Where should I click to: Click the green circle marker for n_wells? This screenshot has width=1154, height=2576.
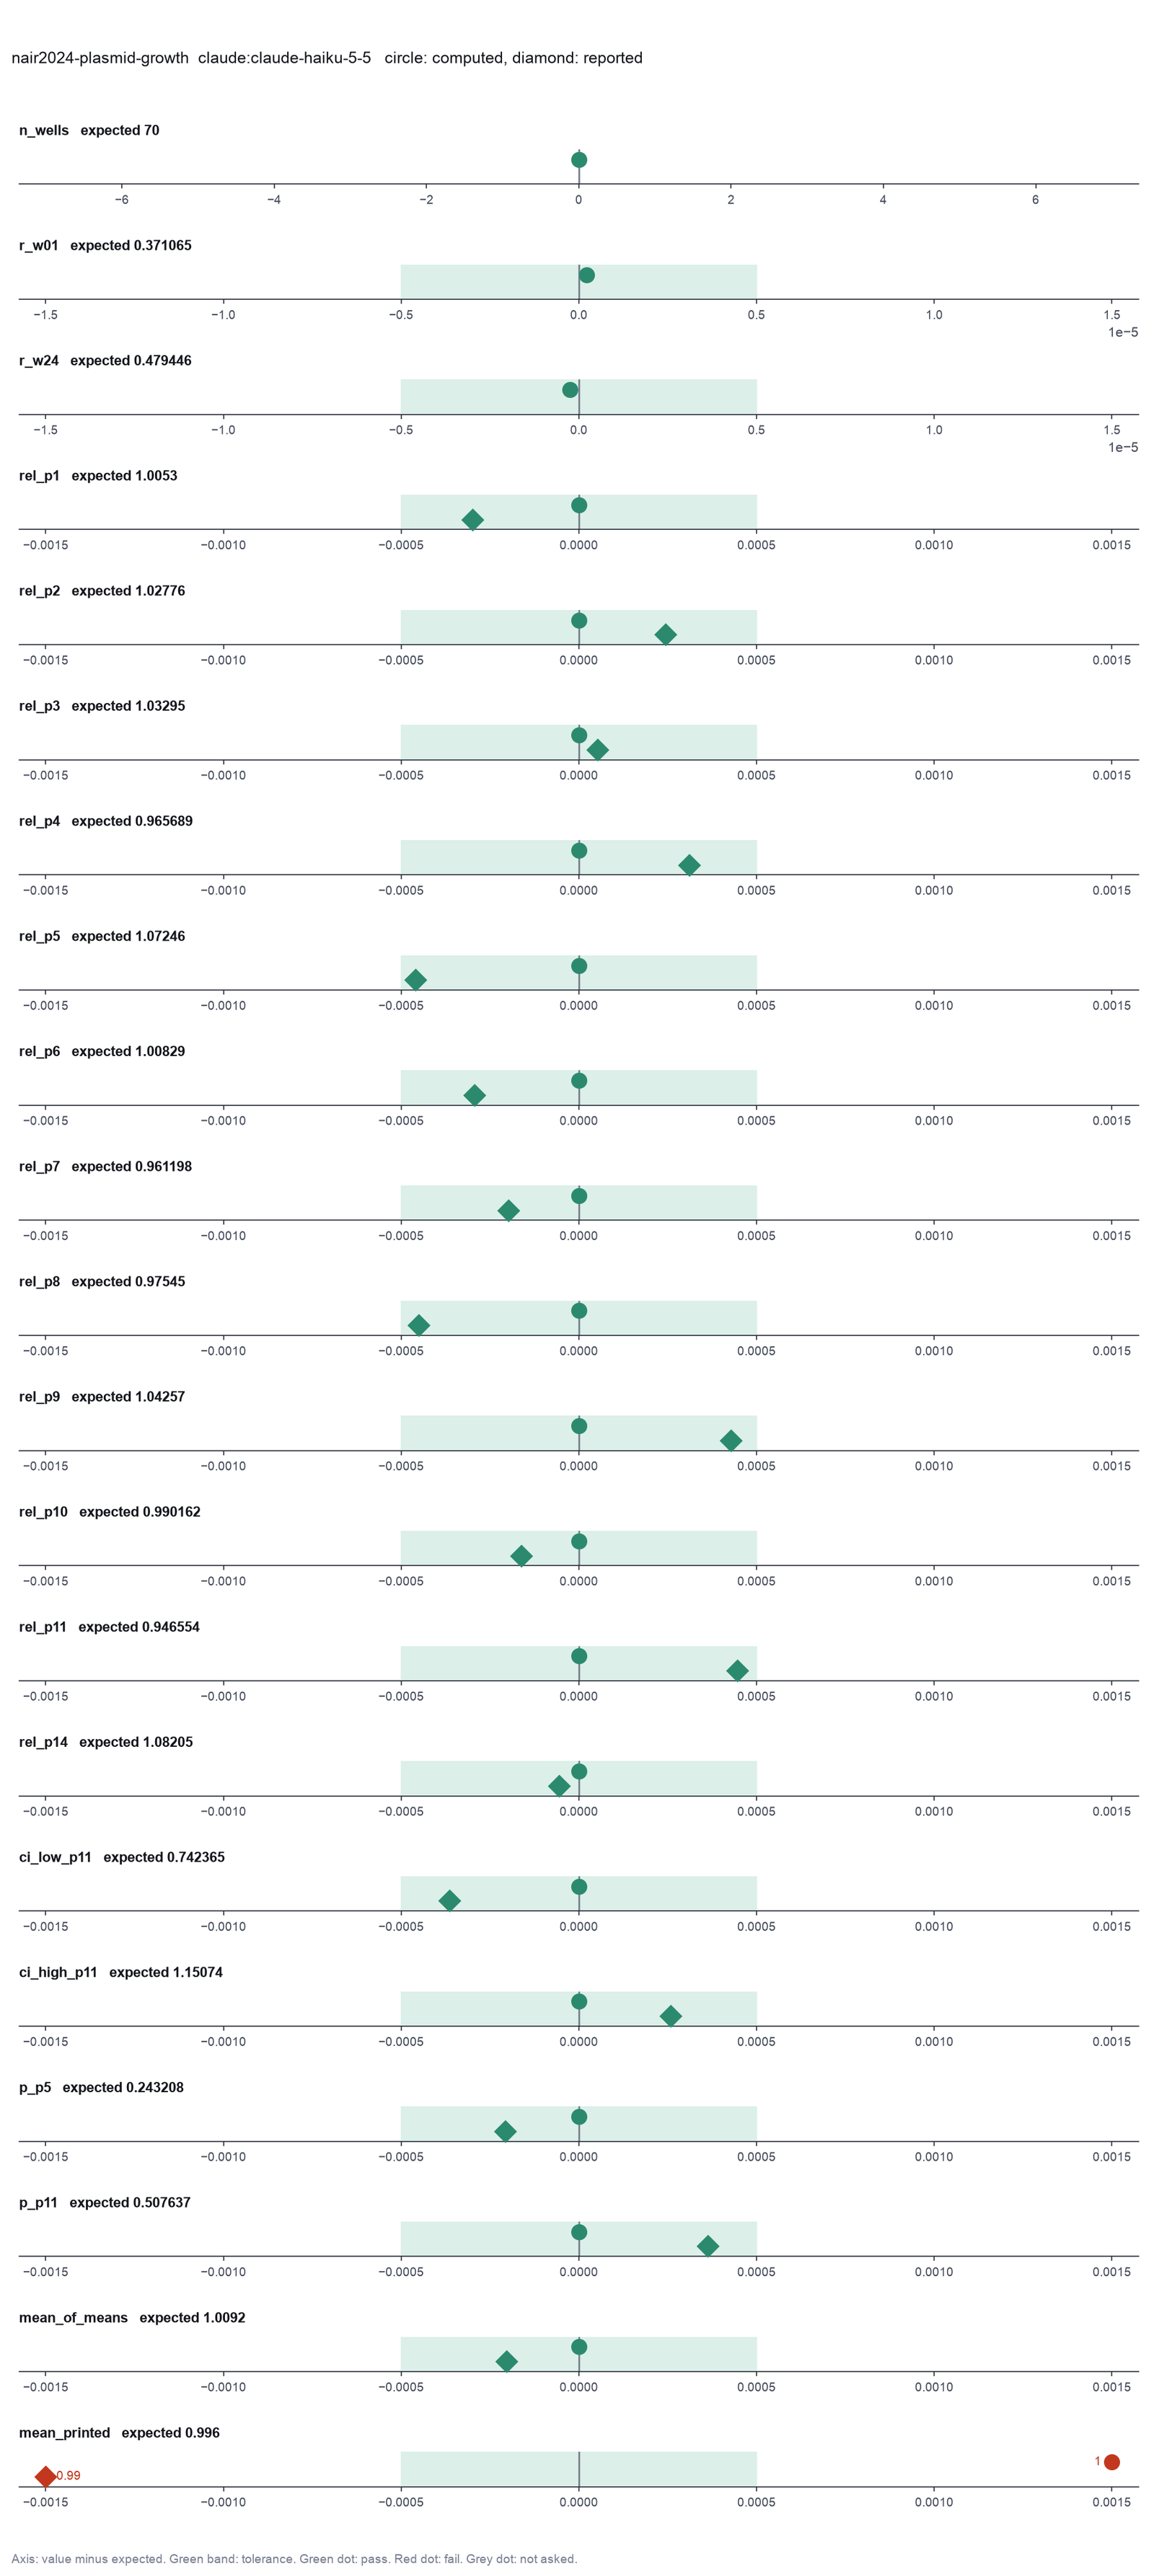tap(579, 160)
